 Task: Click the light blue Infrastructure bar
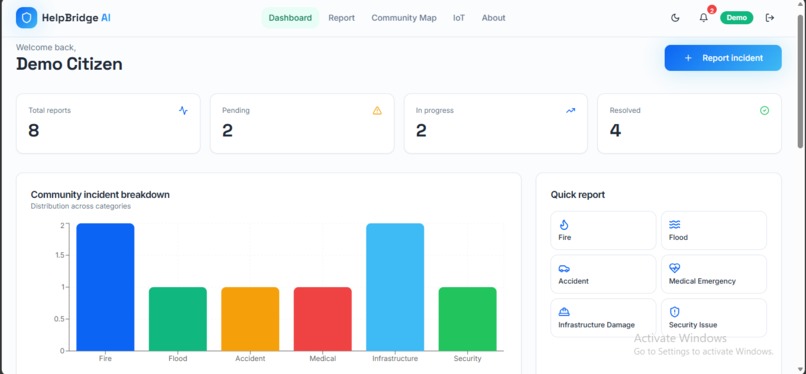(x=395, y=287)
